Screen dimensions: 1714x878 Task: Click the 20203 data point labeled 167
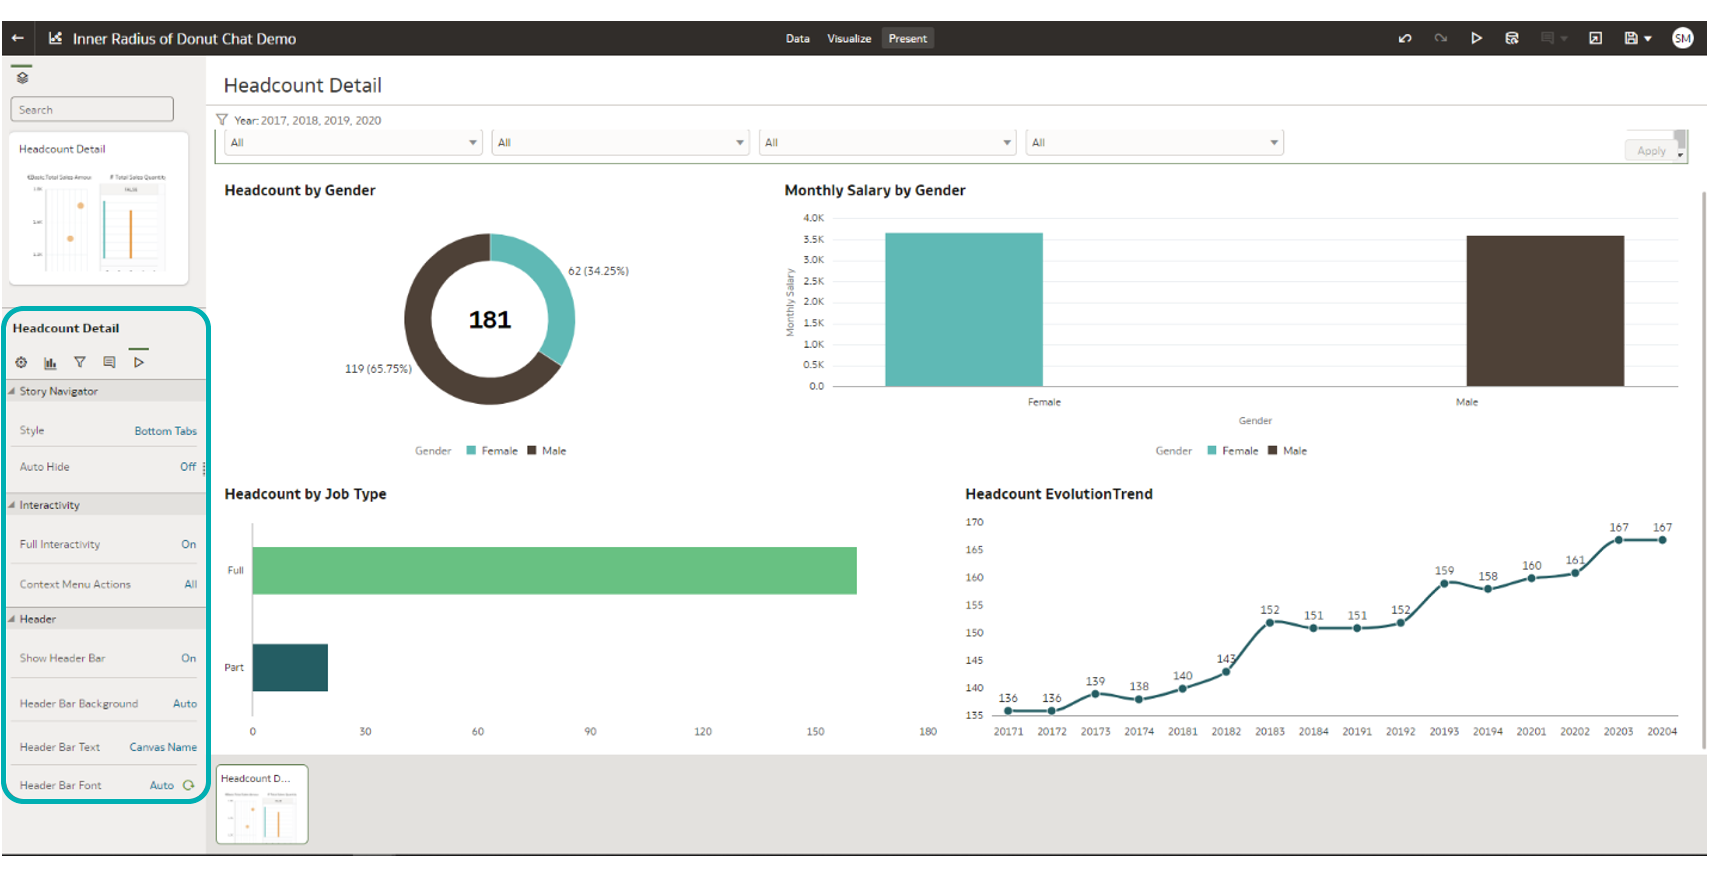[1619, 540]
